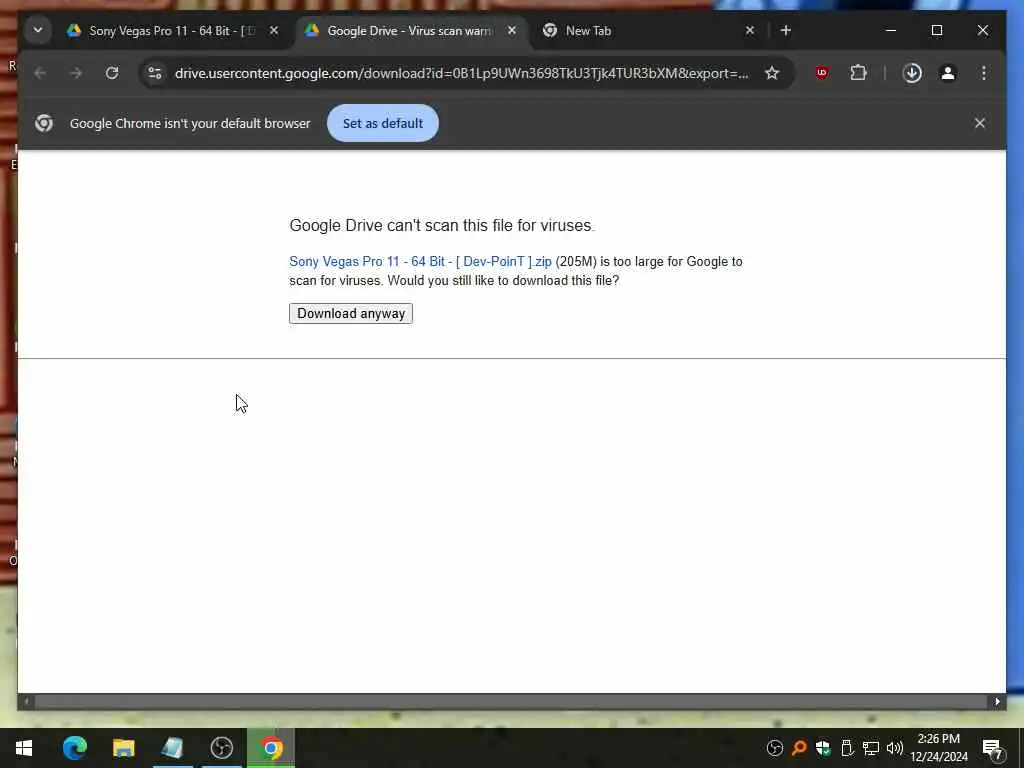Maximize the Chrome window
Screen dimensions: 1024x768
point(936,30)
